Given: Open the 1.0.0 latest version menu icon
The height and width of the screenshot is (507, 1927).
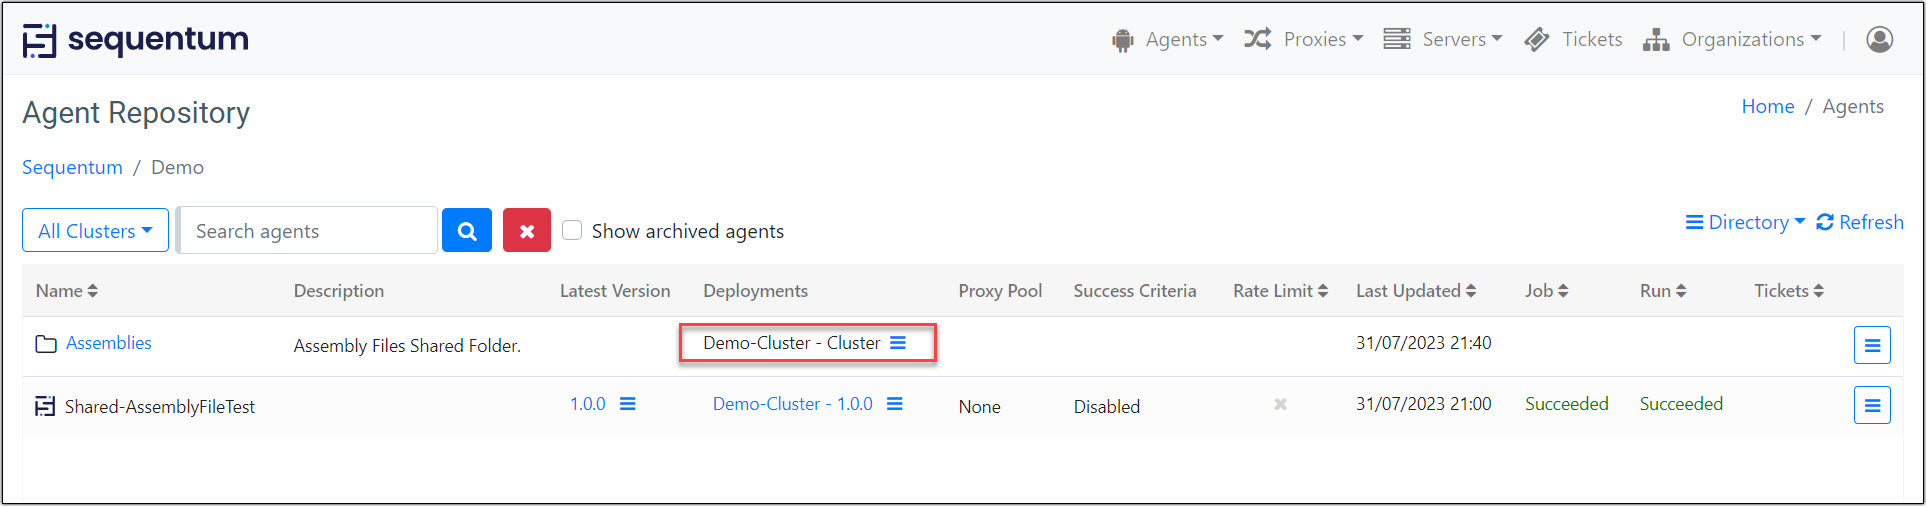Looking at the screenshot, I should [627, 404].
